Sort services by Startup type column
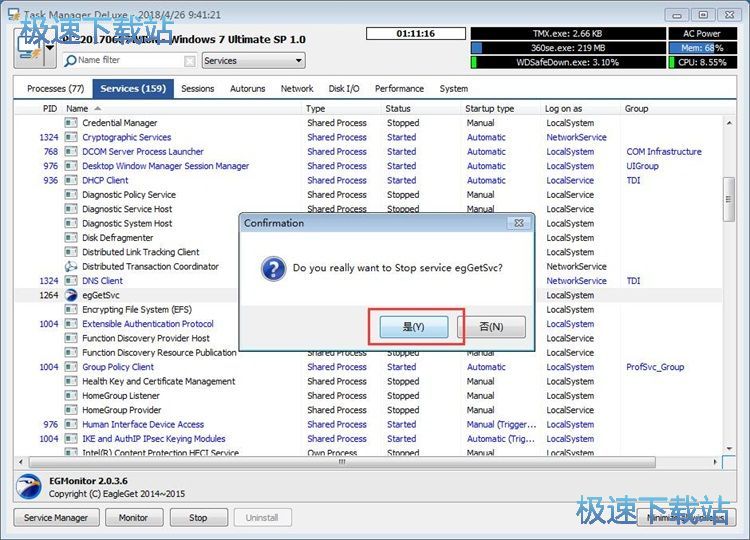This screenshot has height=540, width=750. point(490,108)
